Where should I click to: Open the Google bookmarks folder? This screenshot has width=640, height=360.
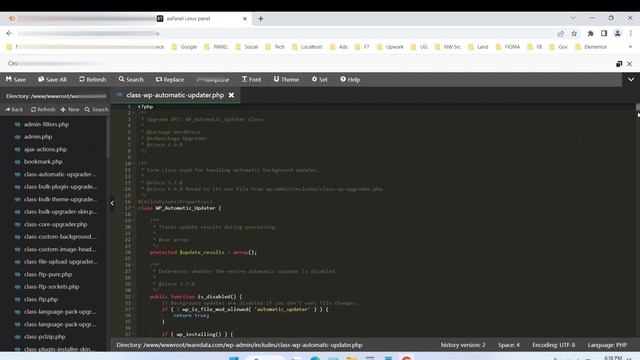(184, 47)
